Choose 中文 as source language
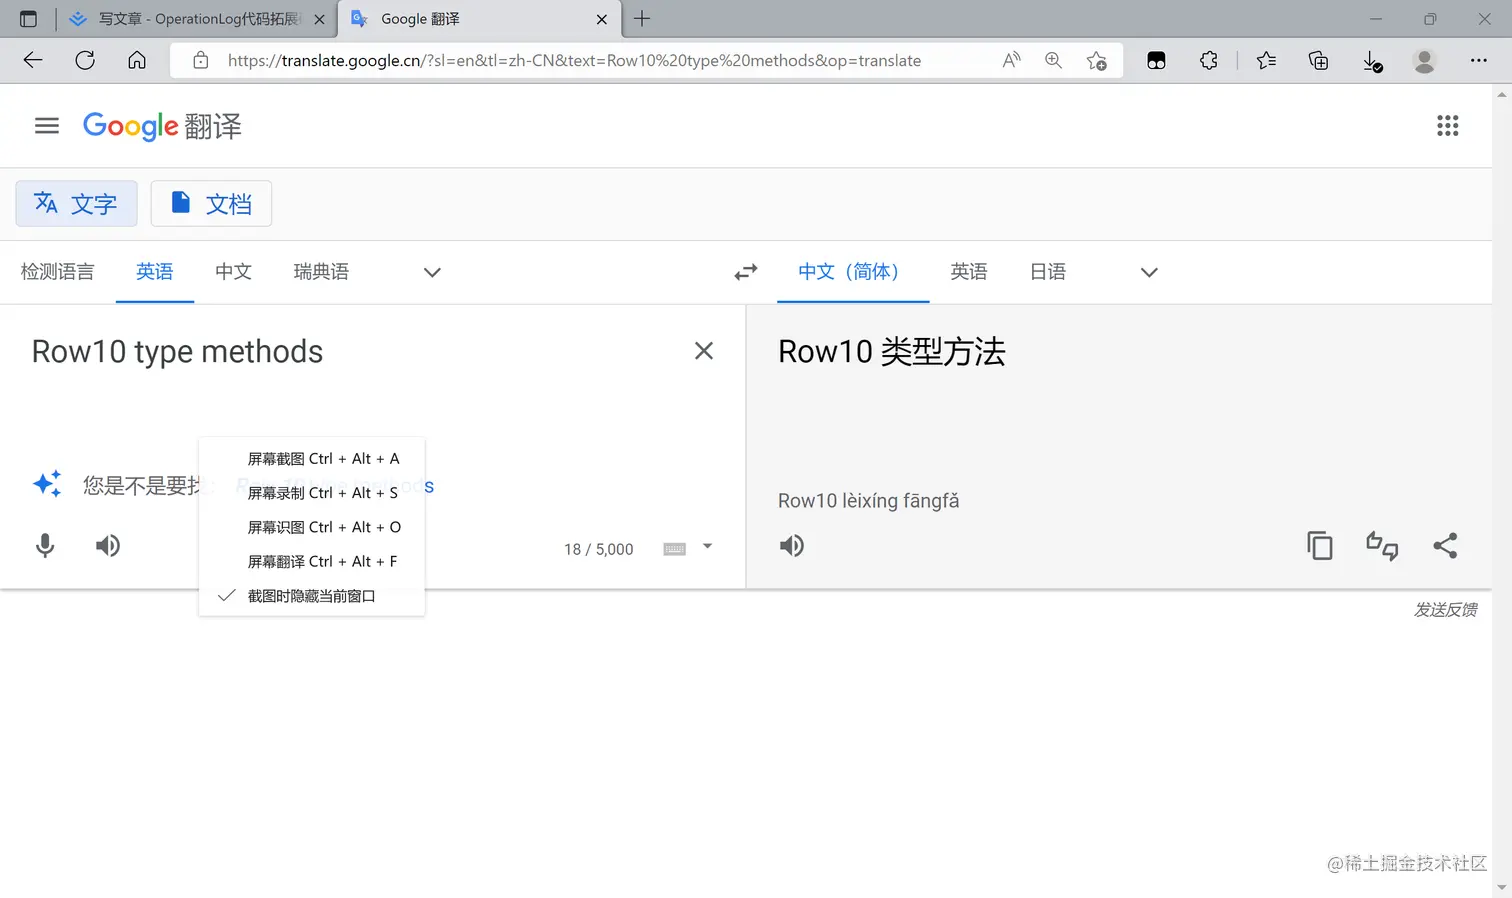 233,272
